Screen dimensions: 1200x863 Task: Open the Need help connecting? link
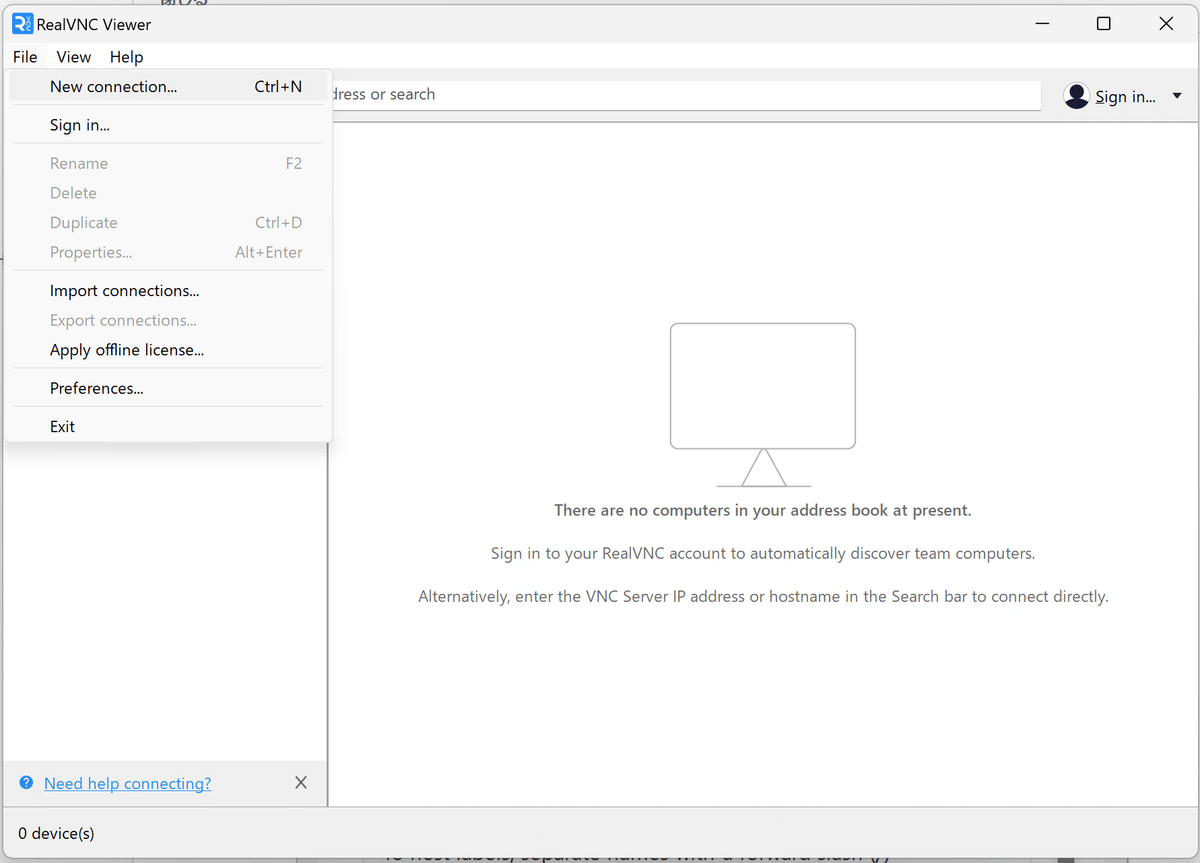128,784
